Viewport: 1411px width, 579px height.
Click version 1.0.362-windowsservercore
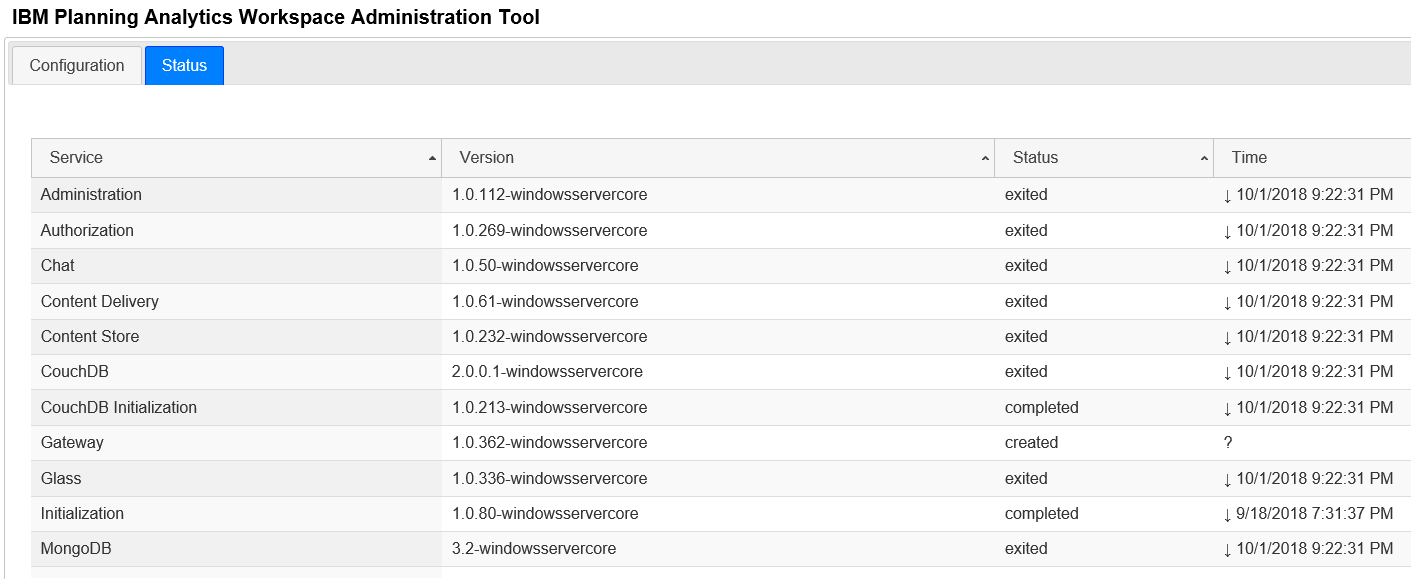(549, 443)
